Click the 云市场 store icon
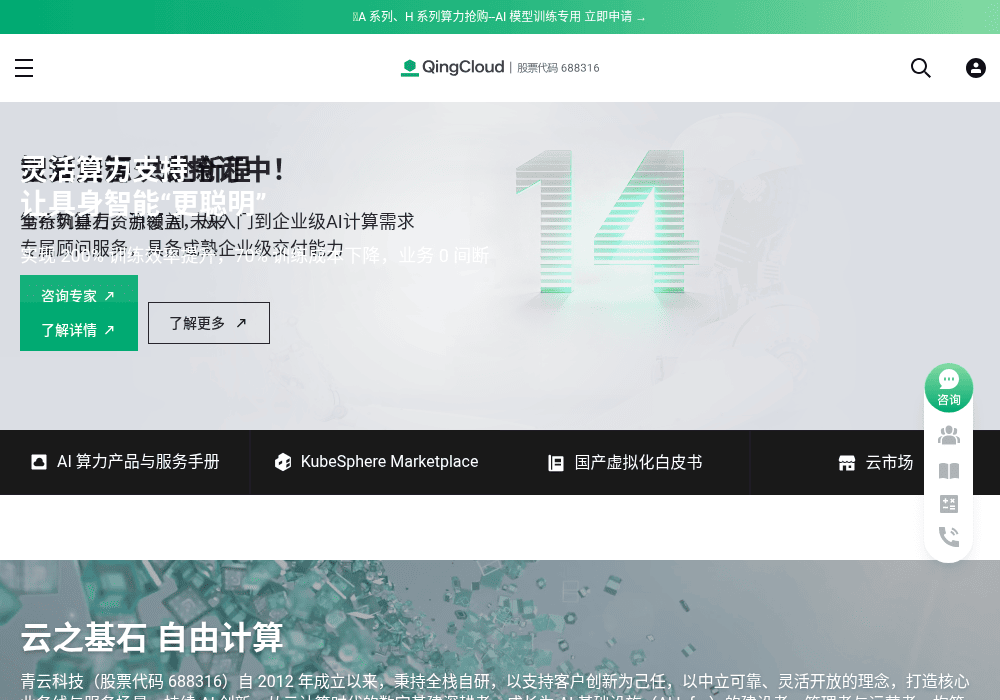 pyautogui.click(x=846, y=463)
